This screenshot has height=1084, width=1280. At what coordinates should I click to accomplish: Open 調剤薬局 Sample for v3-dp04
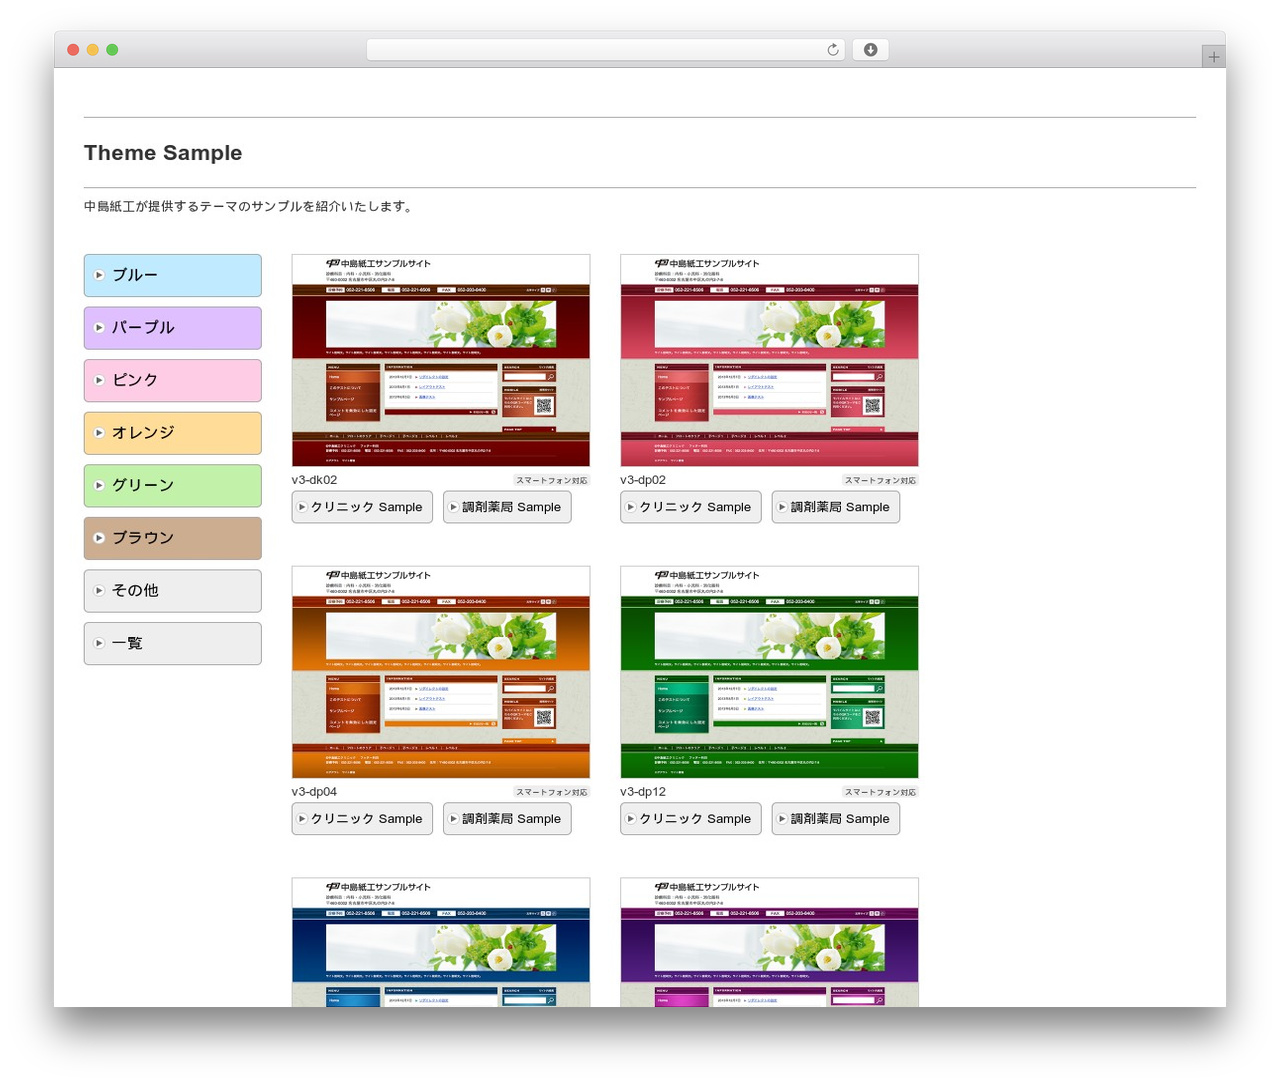(x=507, y=819)
